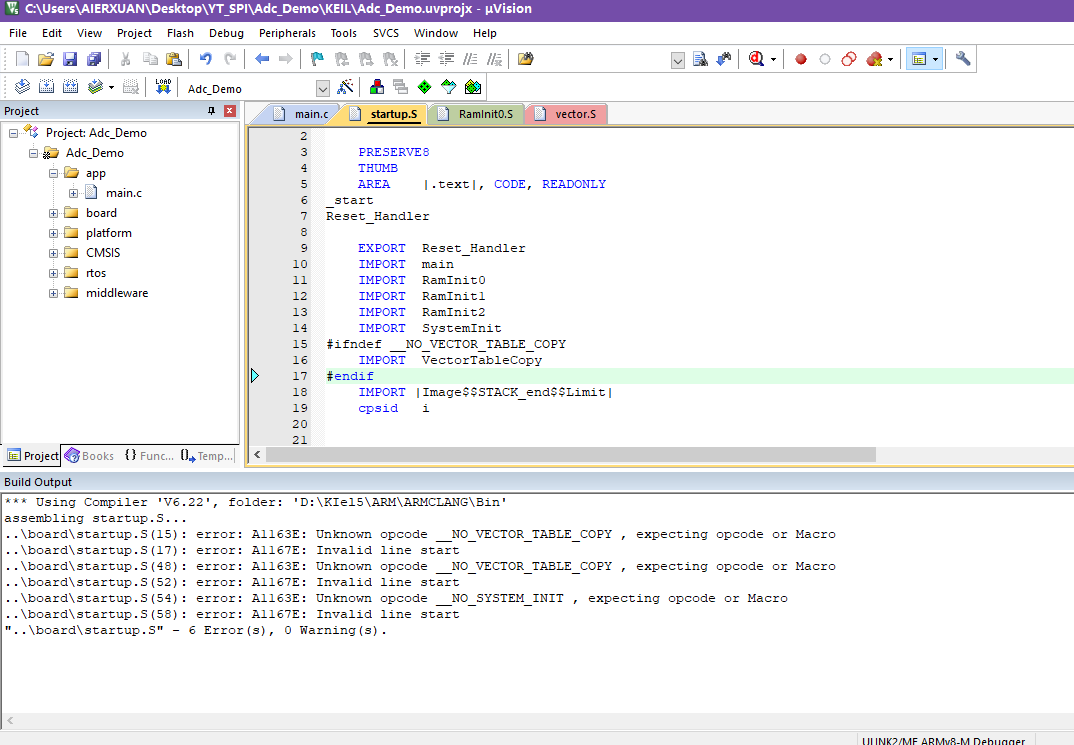Open the SVCS menu
The image size is (1074, 745).
pos(386,33)
